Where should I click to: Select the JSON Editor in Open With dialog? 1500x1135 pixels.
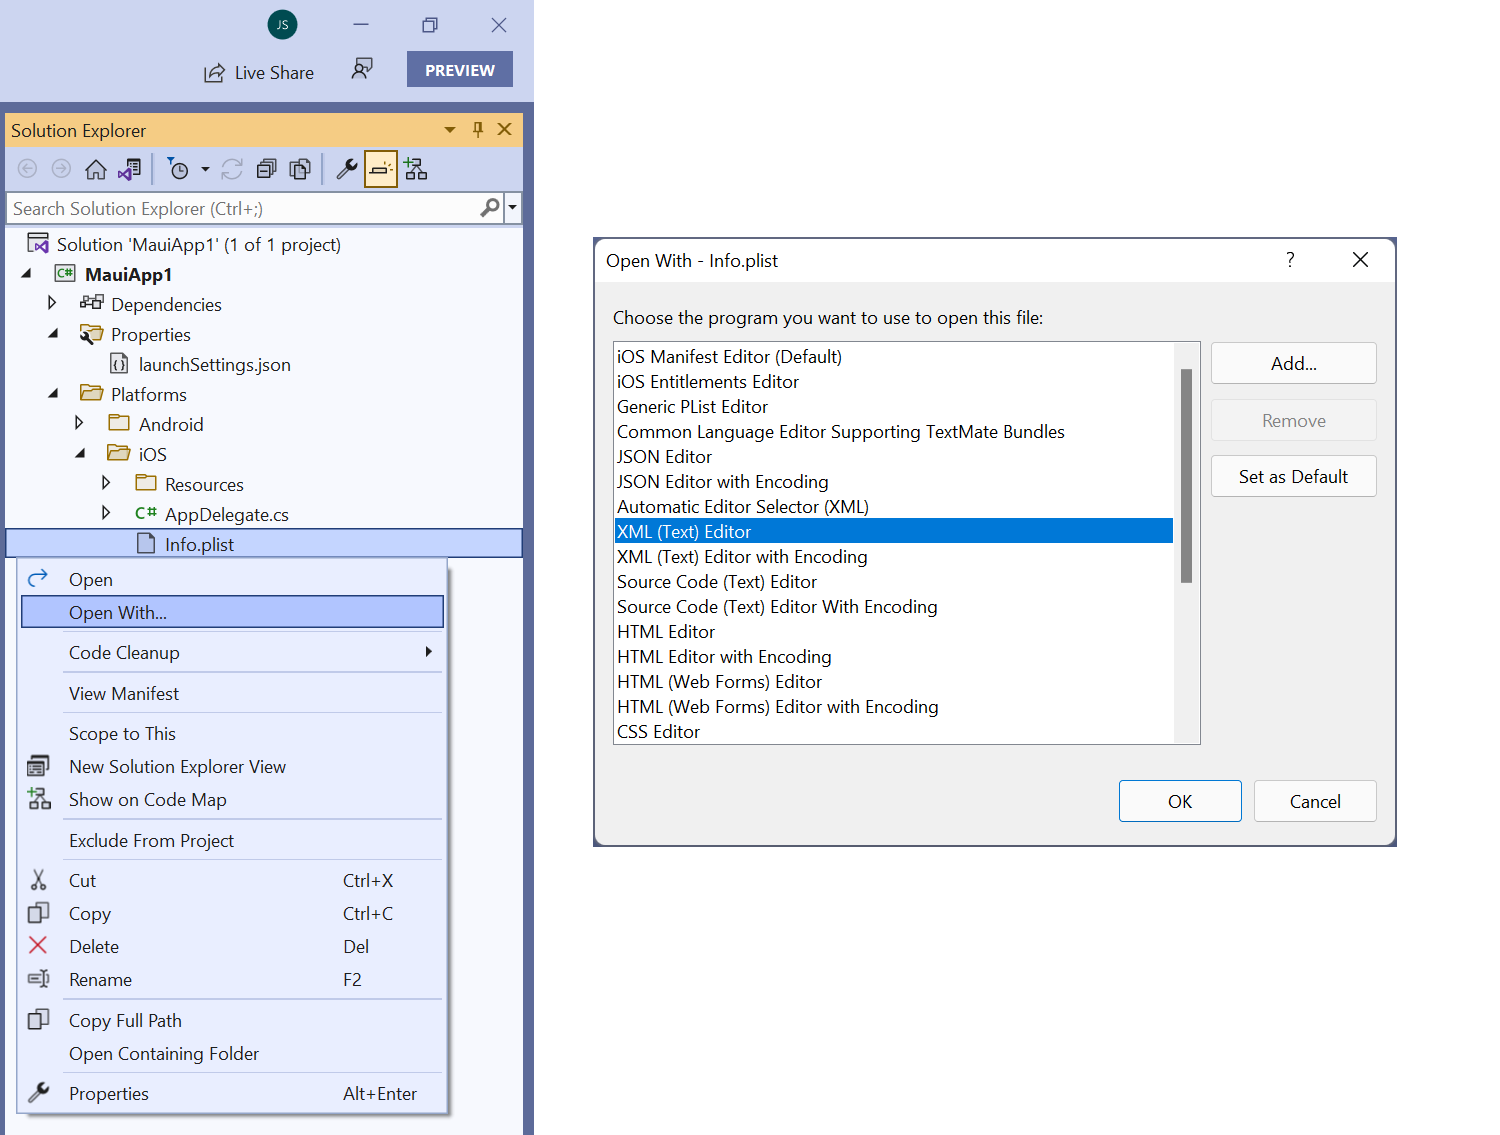point(664,456)
